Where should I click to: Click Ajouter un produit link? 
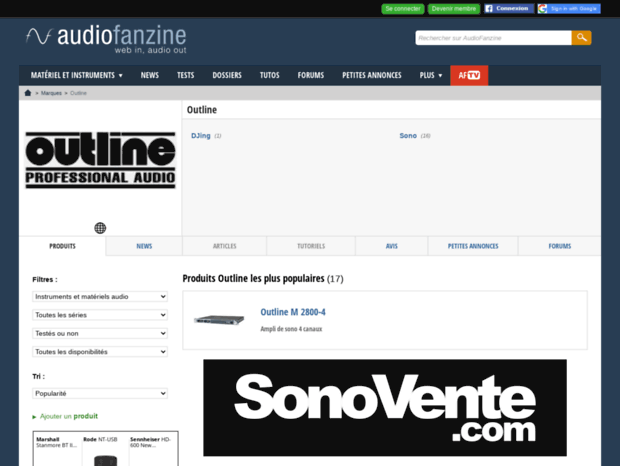(69, 416)
